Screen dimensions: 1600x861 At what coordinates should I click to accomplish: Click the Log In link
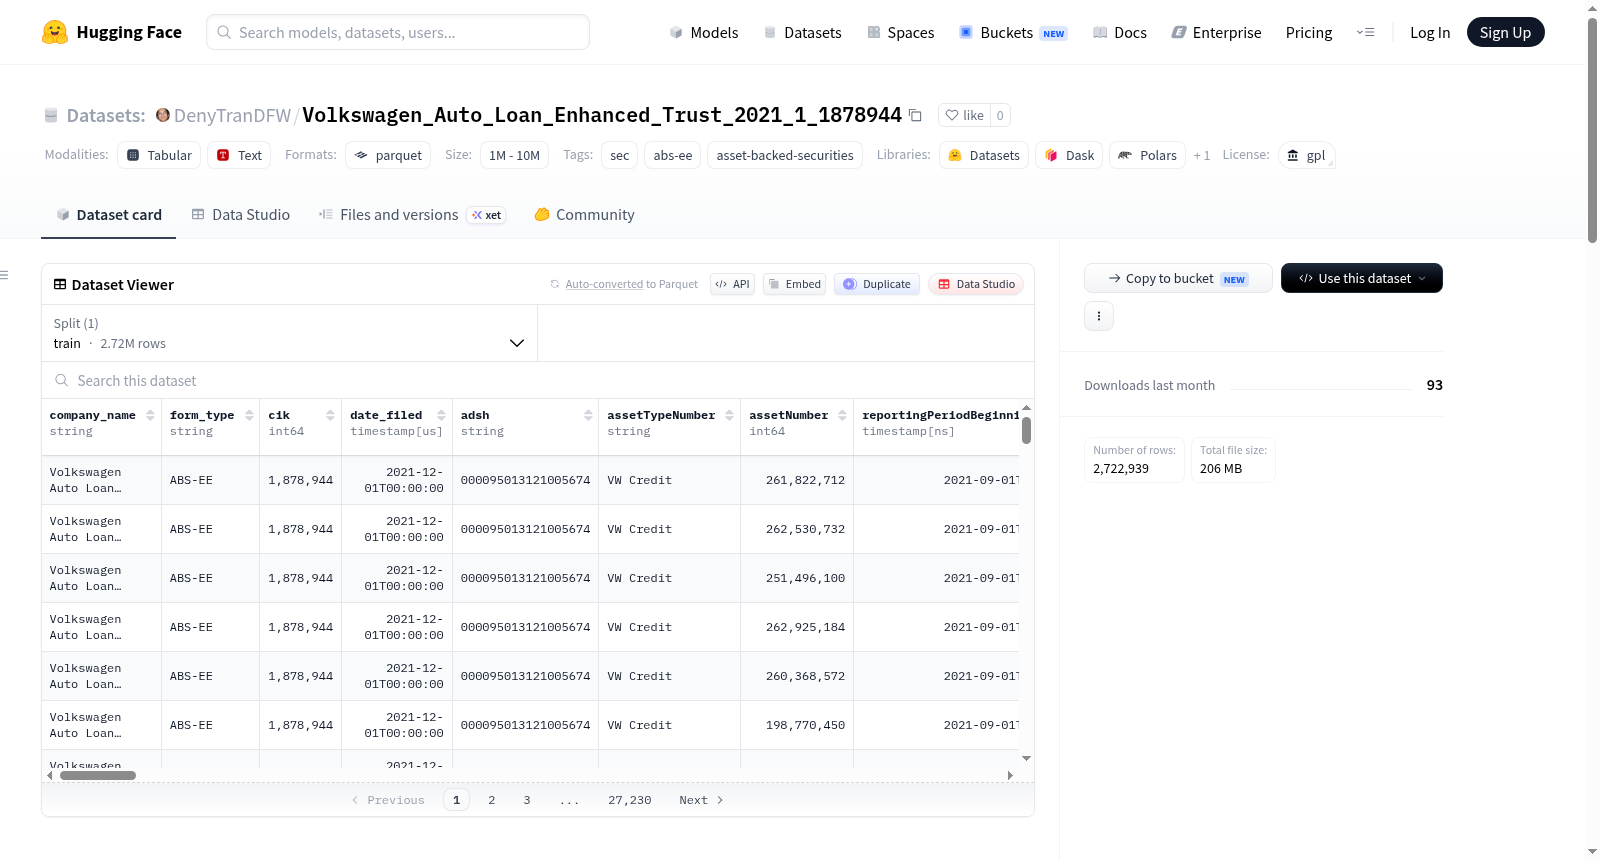tap(1430, 32)
